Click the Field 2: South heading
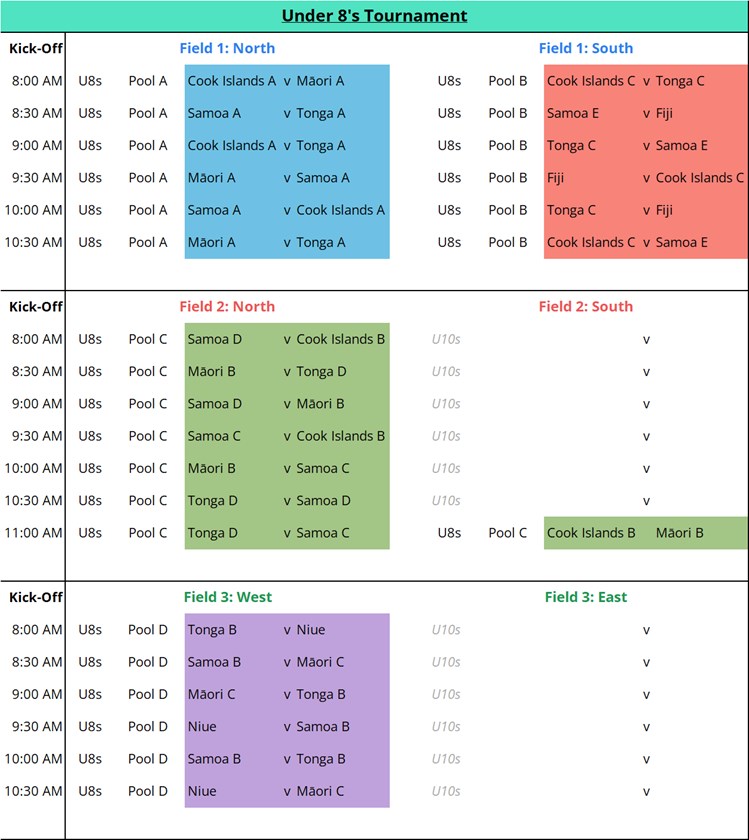This screenshot has height=840, width=749. pos(585,307)
